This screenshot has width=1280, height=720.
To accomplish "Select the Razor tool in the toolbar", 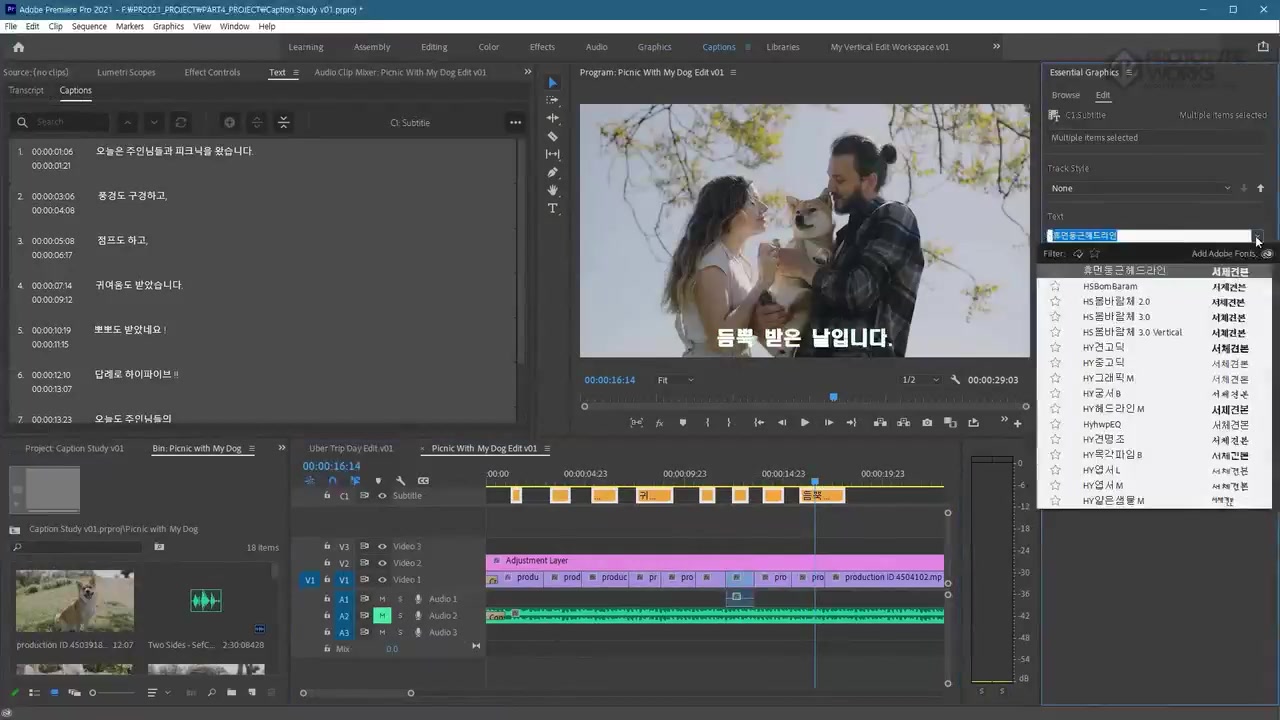I will click(553, 136).
